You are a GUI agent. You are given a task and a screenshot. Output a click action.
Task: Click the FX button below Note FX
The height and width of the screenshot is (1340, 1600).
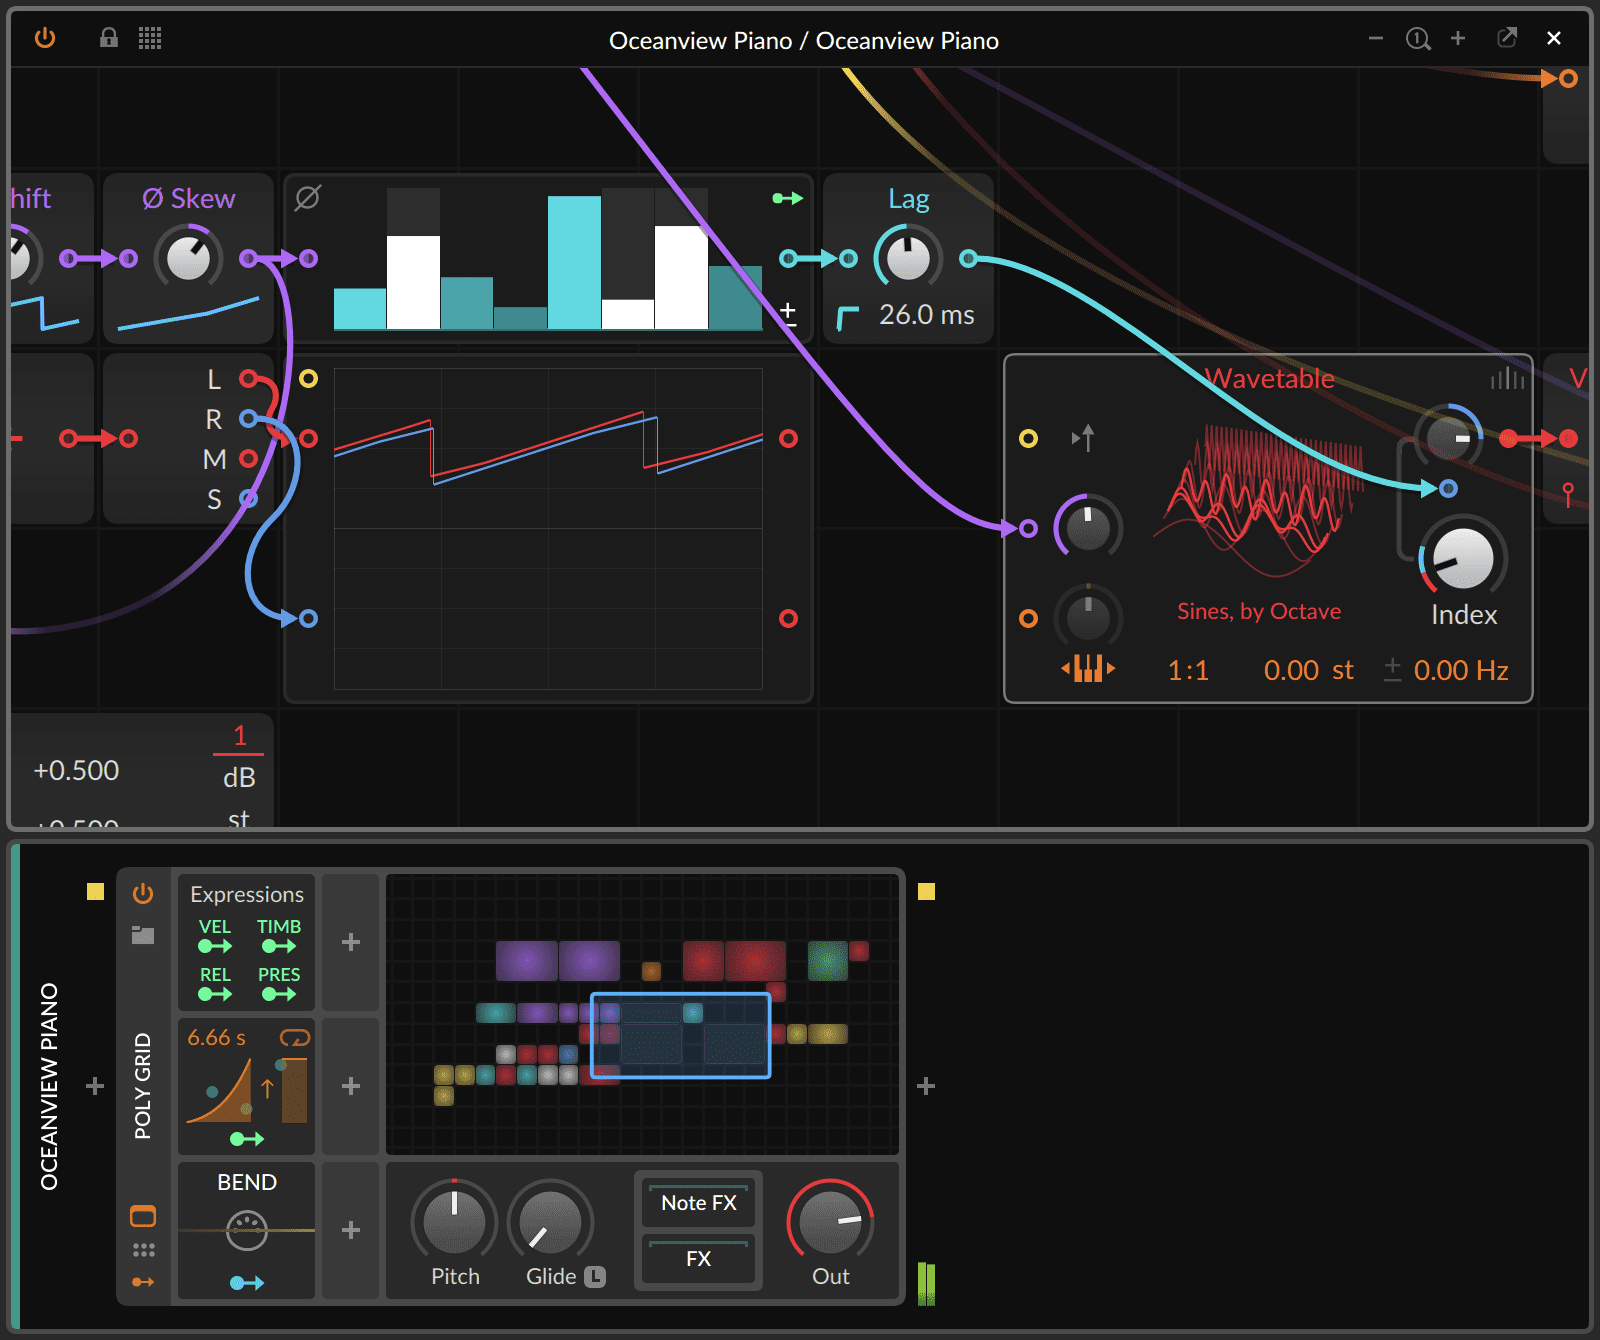tap(697, 1259)
